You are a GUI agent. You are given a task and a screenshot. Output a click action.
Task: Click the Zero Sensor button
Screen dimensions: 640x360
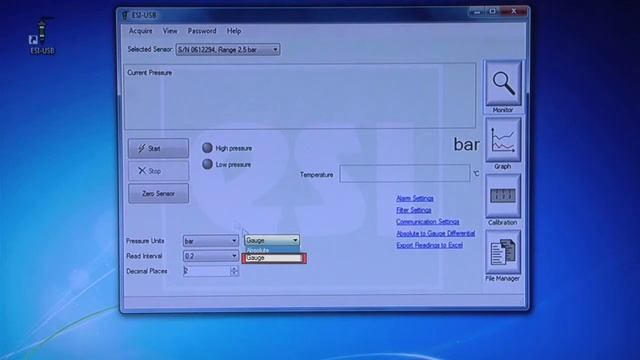158,193
